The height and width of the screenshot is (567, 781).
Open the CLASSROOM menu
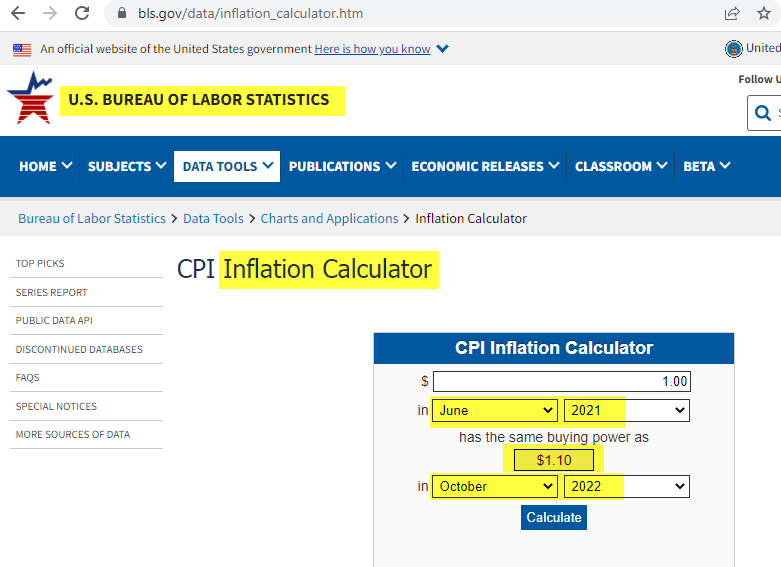(x=621, y=166)
